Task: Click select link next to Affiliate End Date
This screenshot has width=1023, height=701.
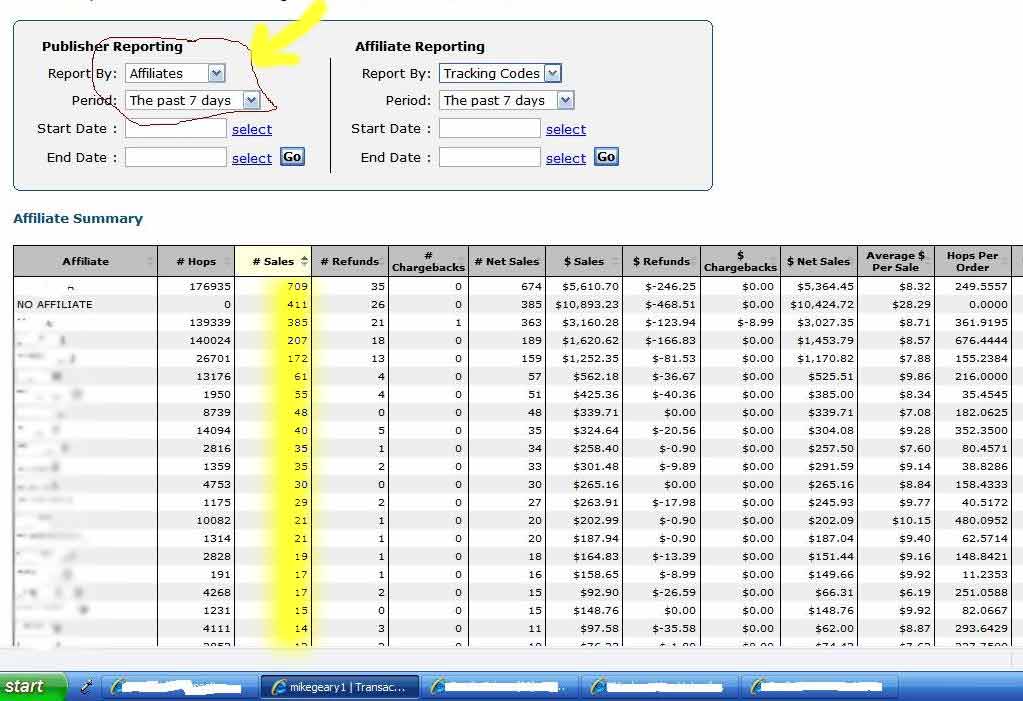Action: pyautogui.click(x=566, y=158)
